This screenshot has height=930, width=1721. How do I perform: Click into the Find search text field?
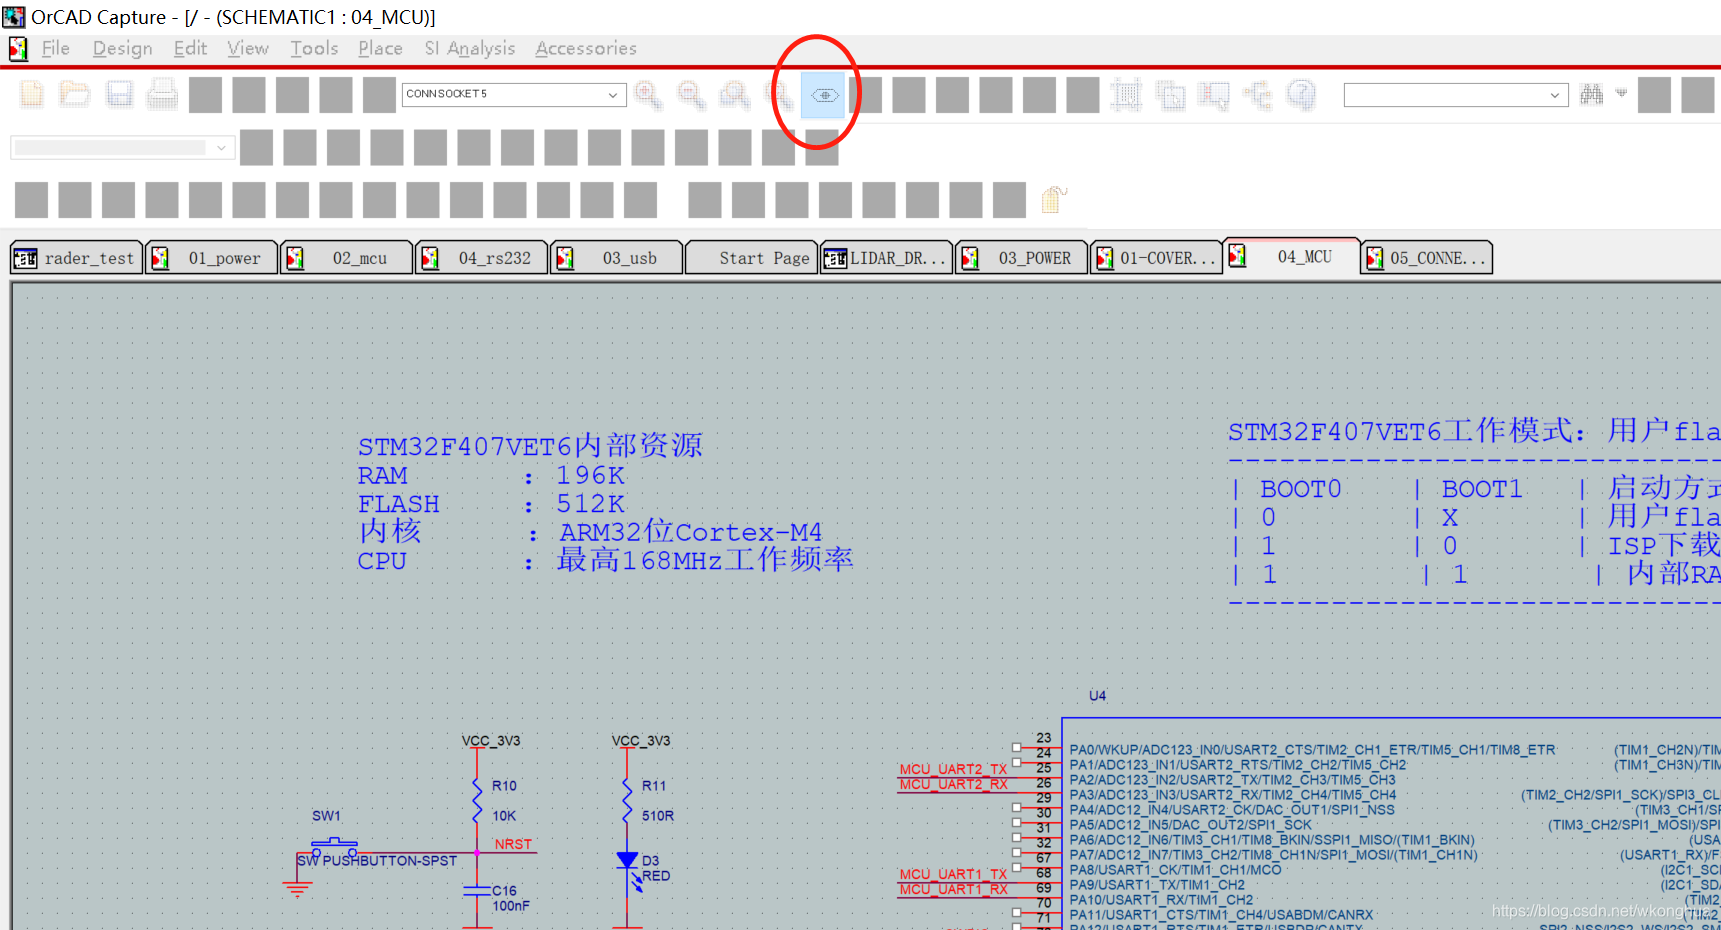1444,95
